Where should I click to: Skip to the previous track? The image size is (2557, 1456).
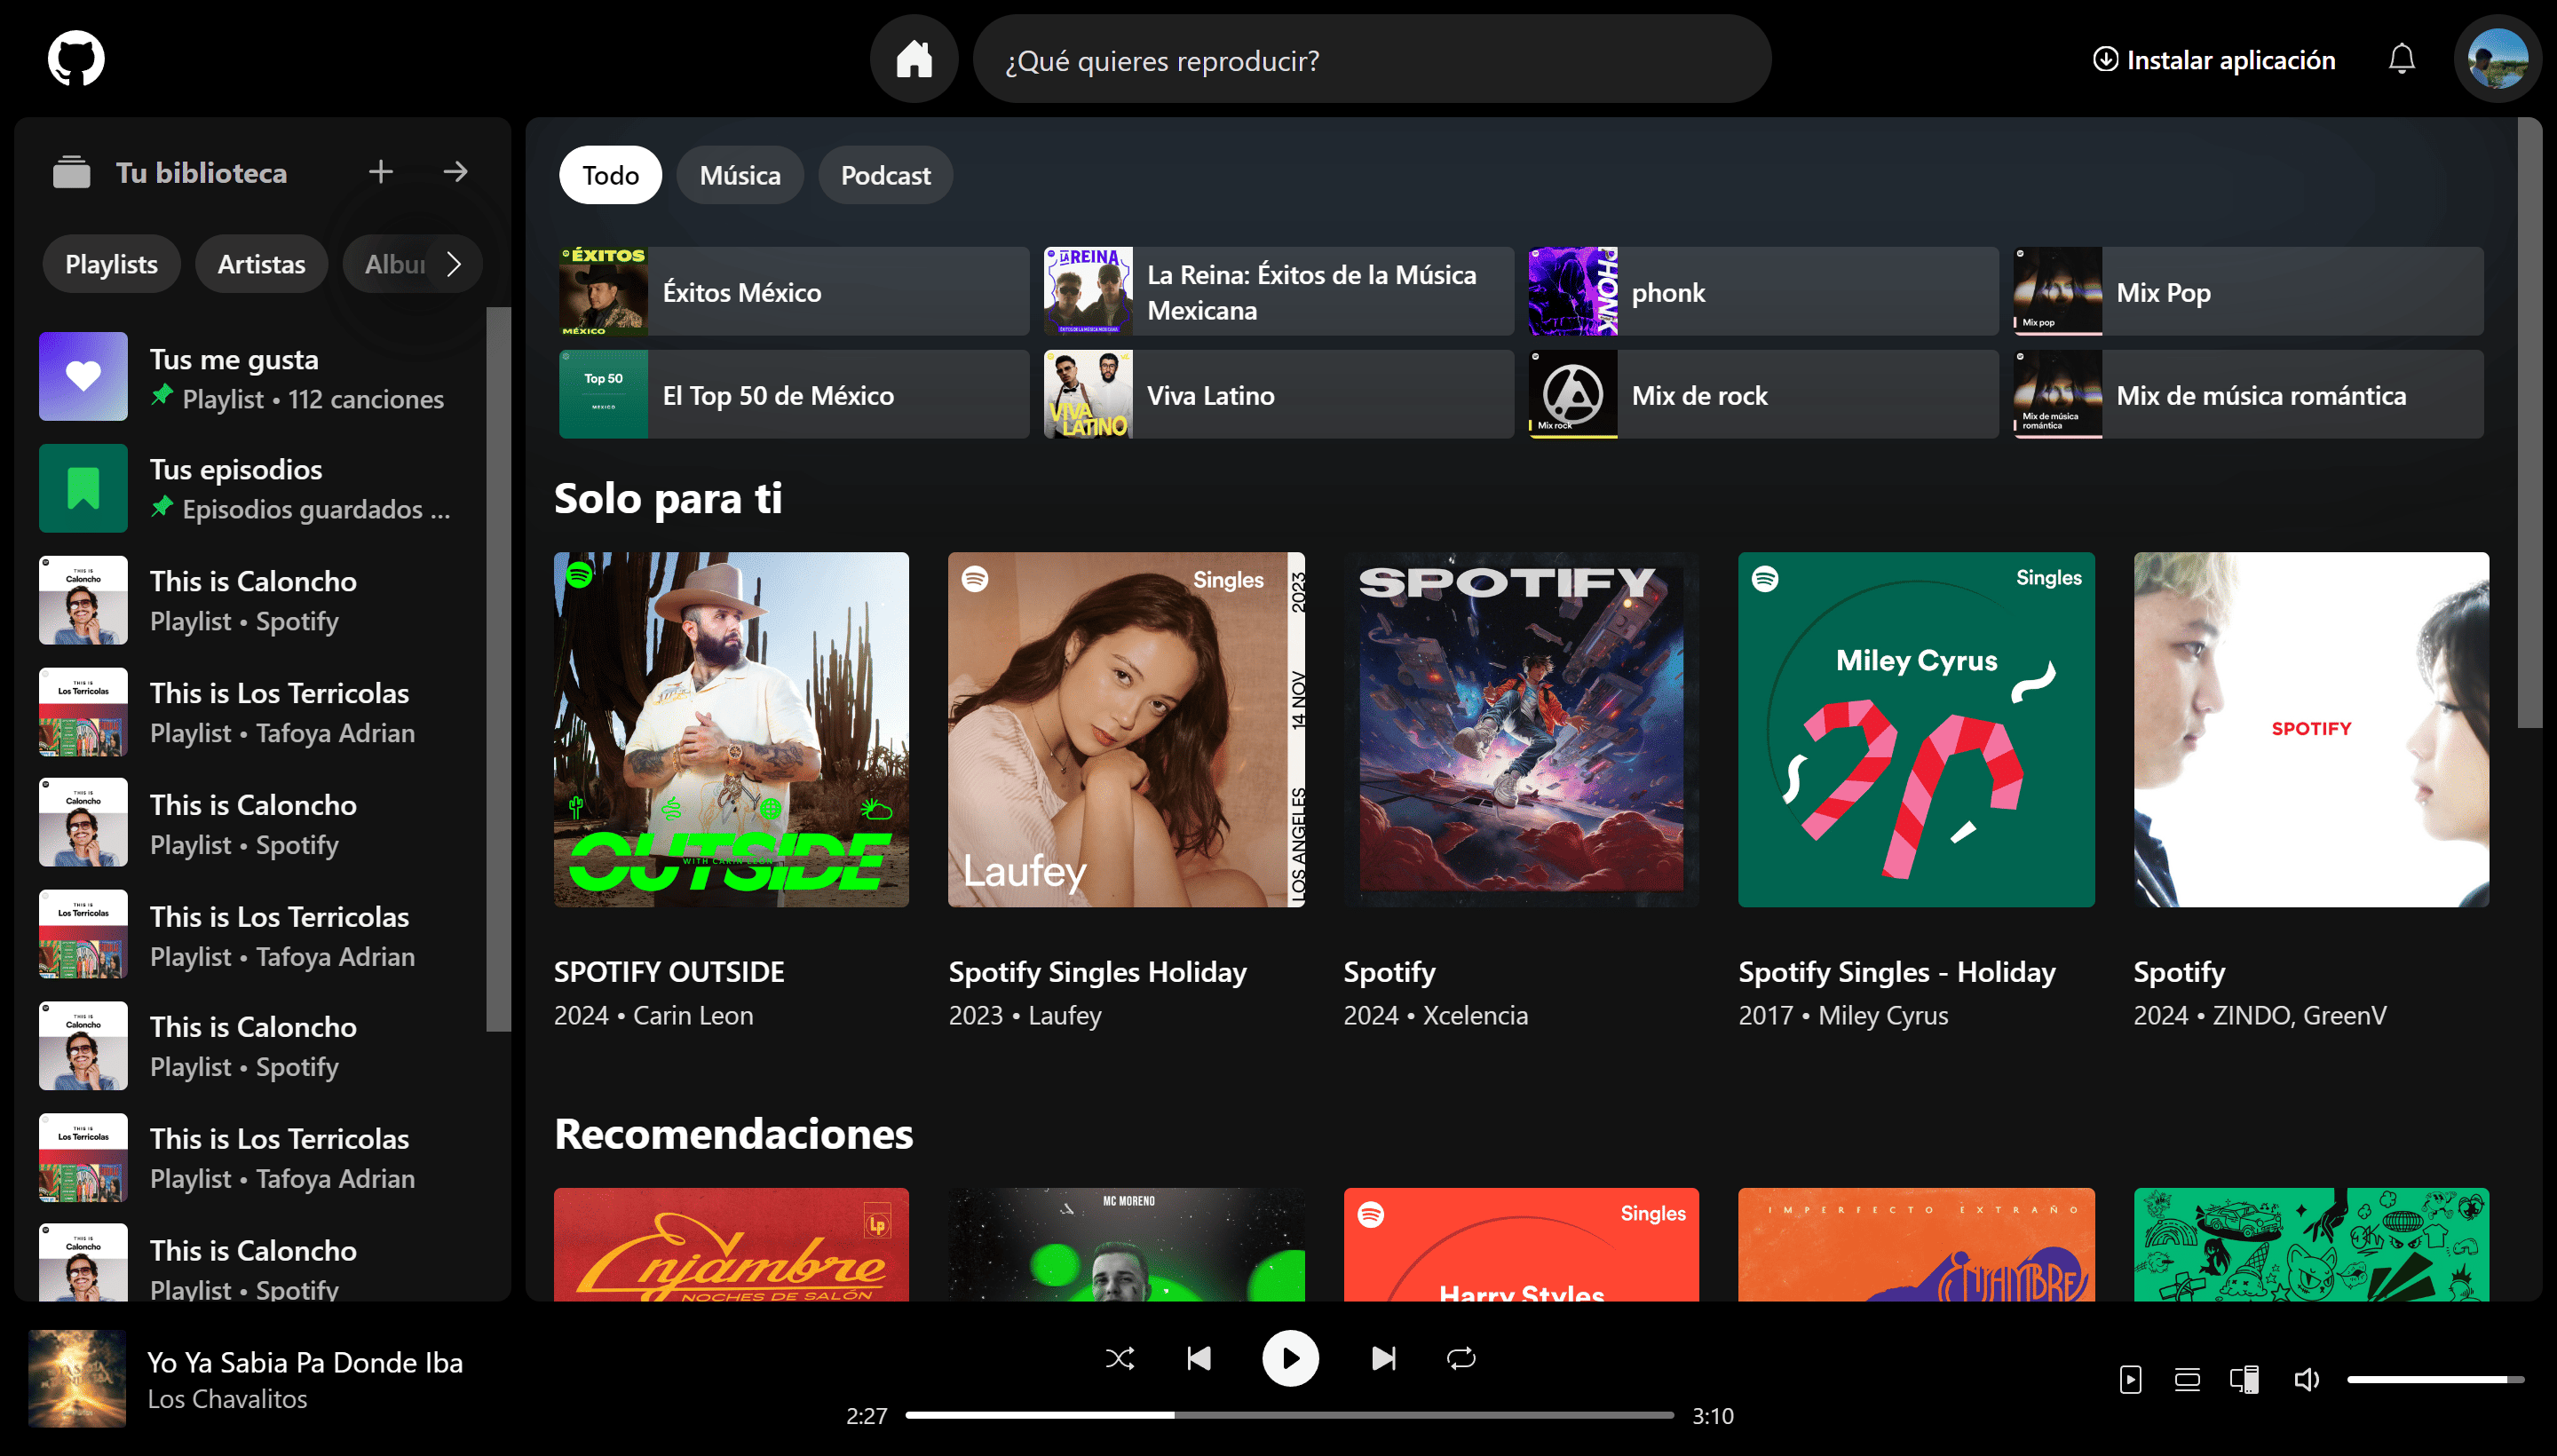(x=1199, y=1358)
